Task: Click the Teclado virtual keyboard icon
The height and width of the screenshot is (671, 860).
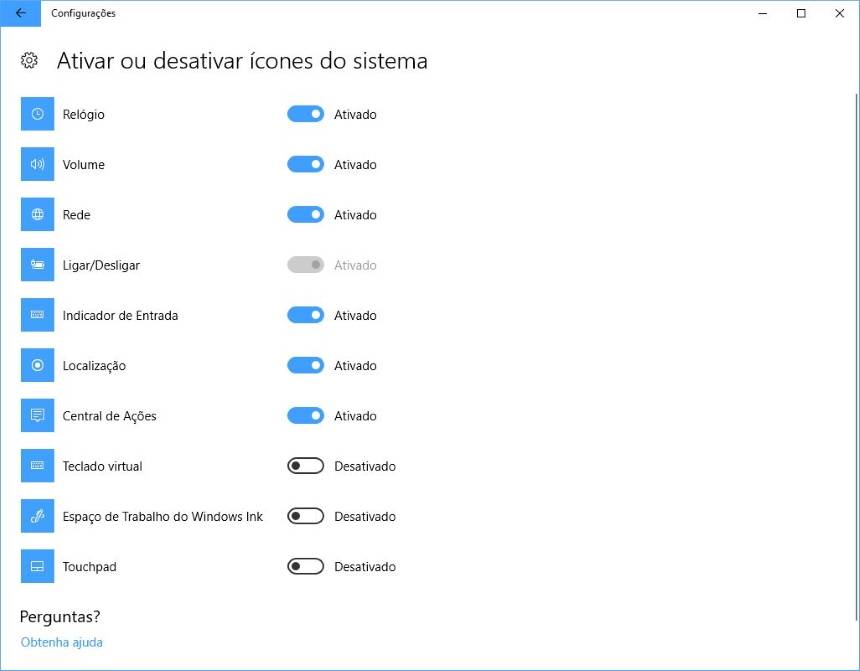Action: click(36, 465)
